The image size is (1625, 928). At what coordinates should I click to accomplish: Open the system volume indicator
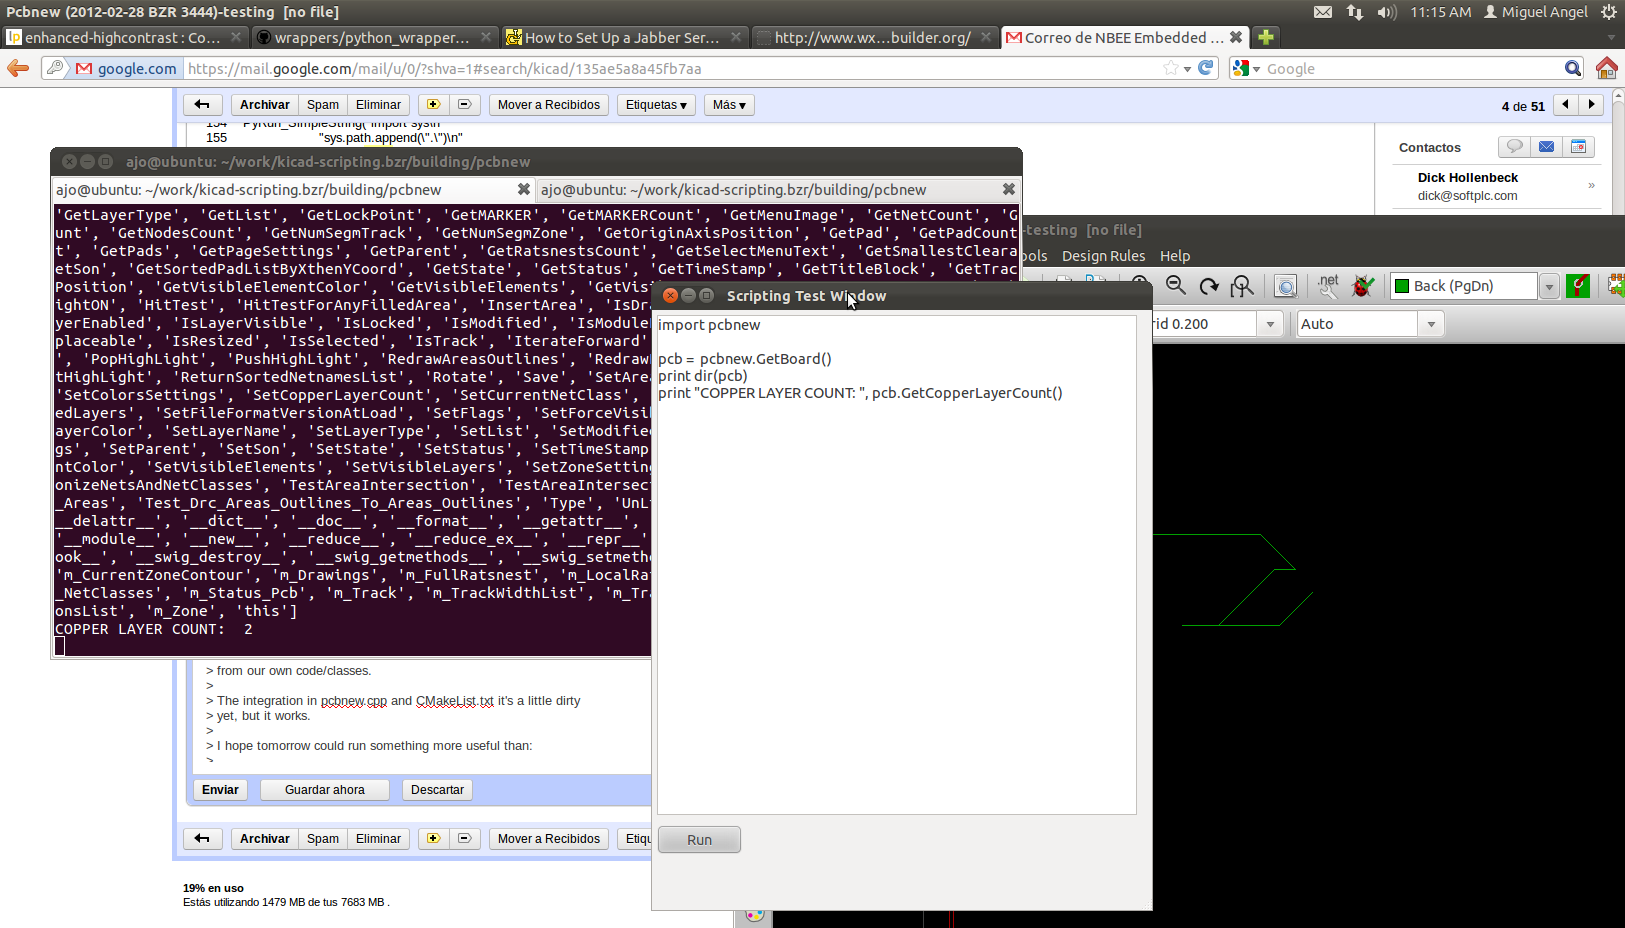1386,12
